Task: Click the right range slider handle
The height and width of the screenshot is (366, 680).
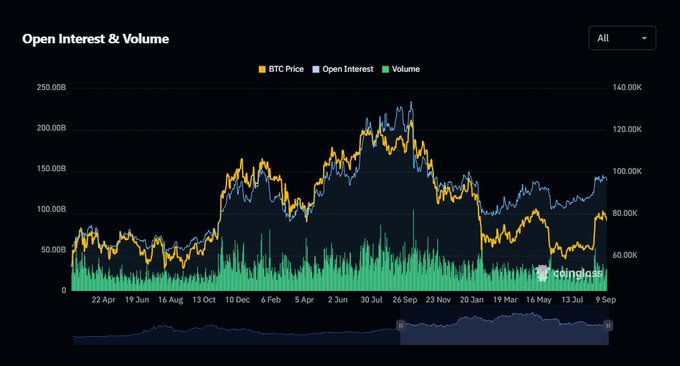Action: point(608,325)
